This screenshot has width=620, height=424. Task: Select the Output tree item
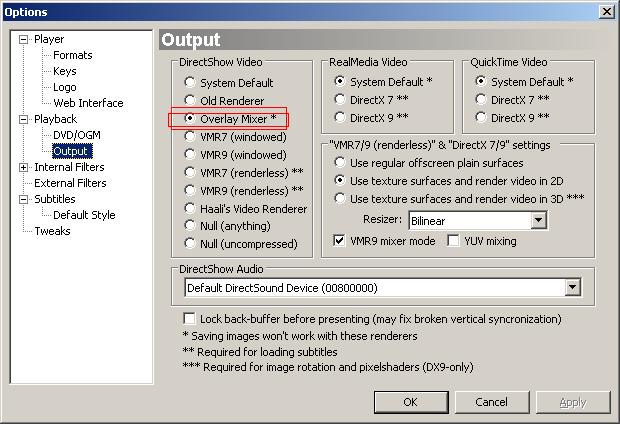72,151
